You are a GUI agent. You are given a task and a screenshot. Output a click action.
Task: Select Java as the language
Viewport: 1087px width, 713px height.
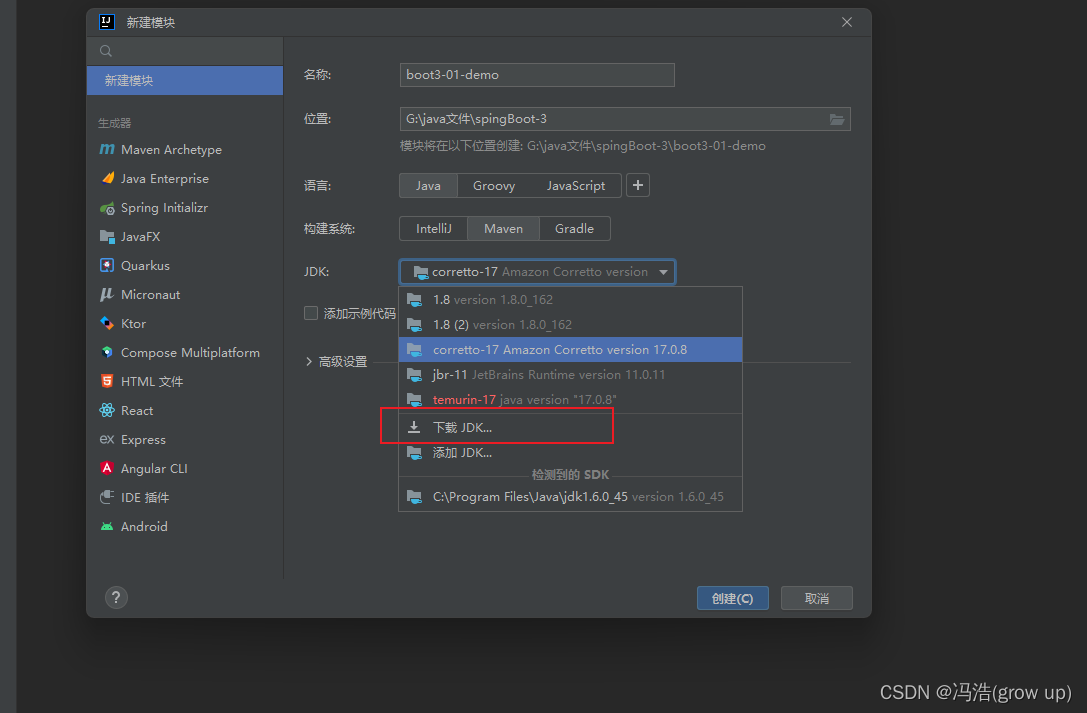pyautogui.click(x=428, y=186)
